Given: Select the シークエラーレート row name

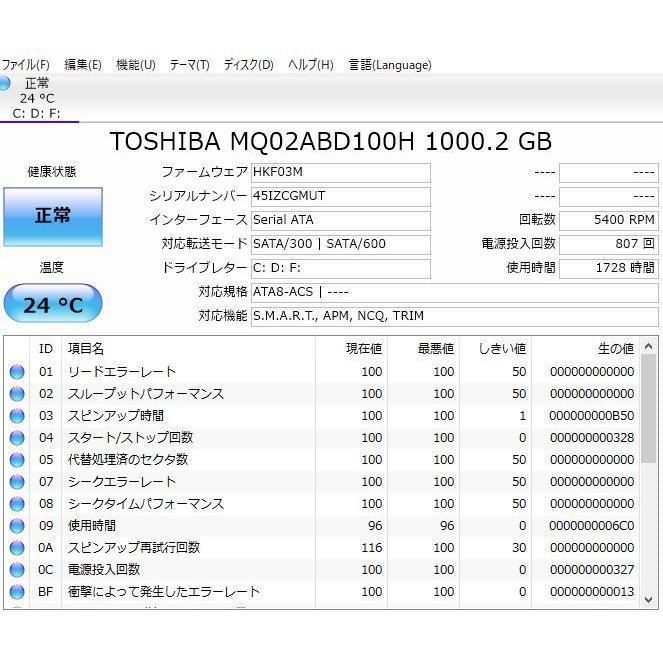Looking at the screenshot, I should pyautogui.click(x=121, y=482).
